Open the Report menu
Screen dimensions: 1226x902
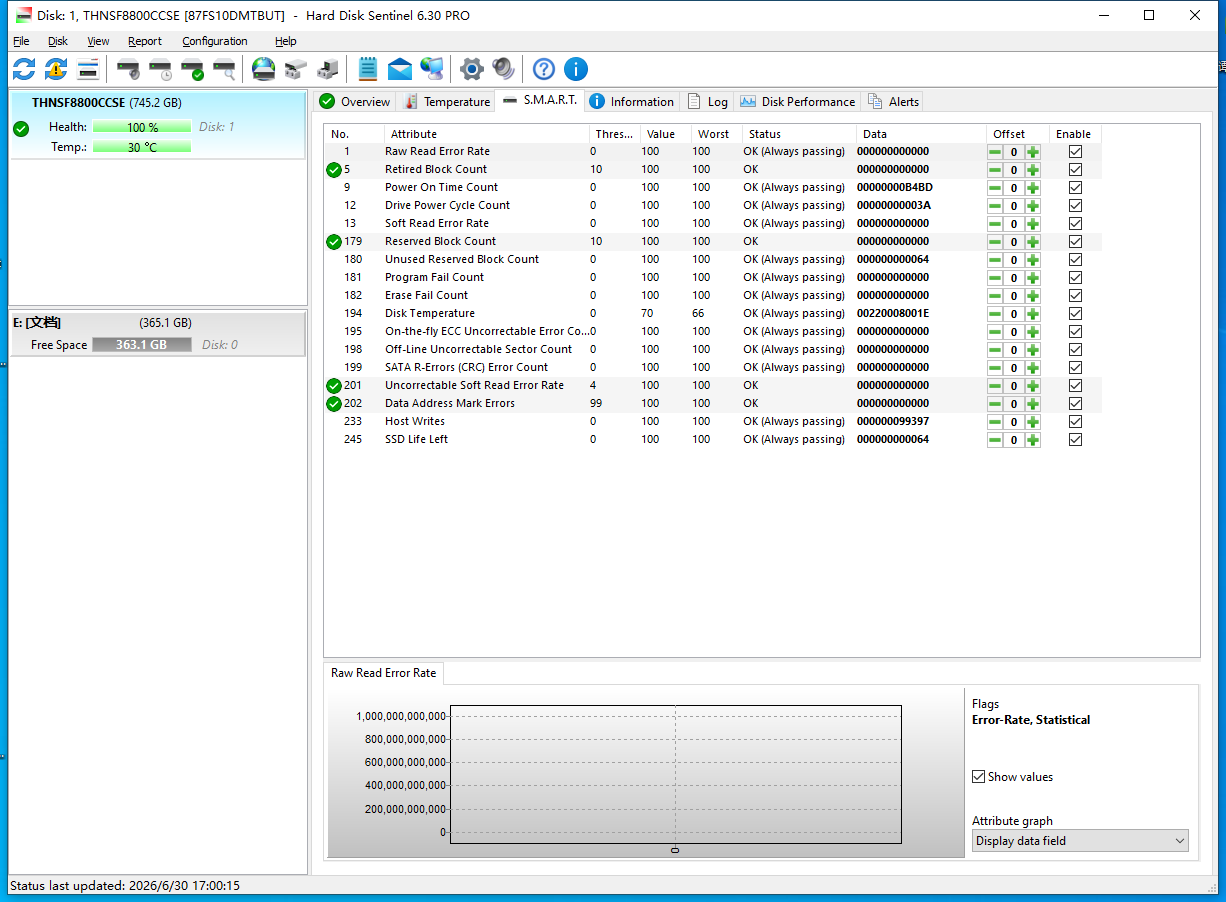coord(145,41)
